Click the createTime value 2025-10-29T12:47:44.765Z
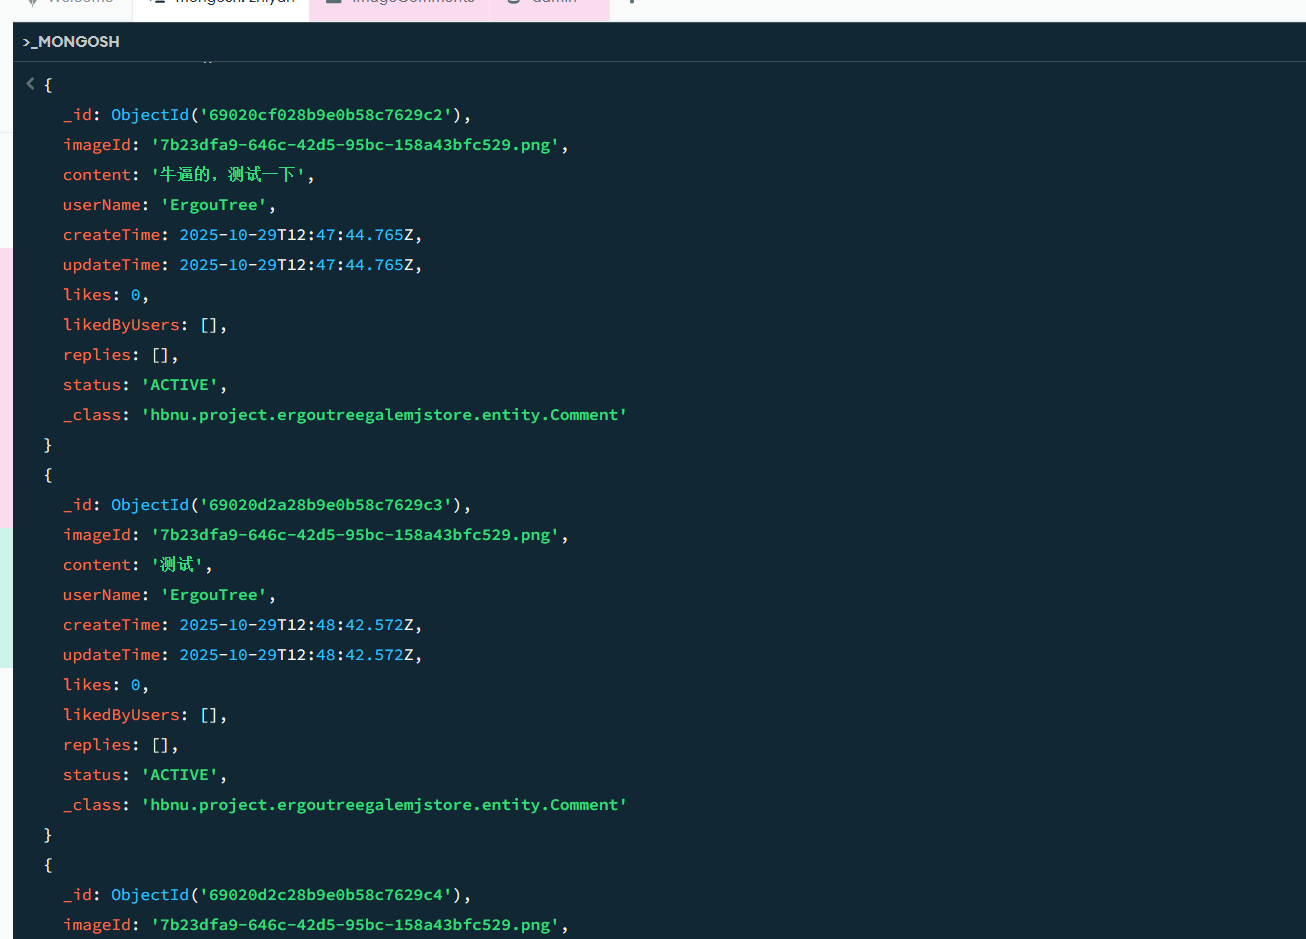1306x939 pixels. pyautogui.click(x=300, y=235)
